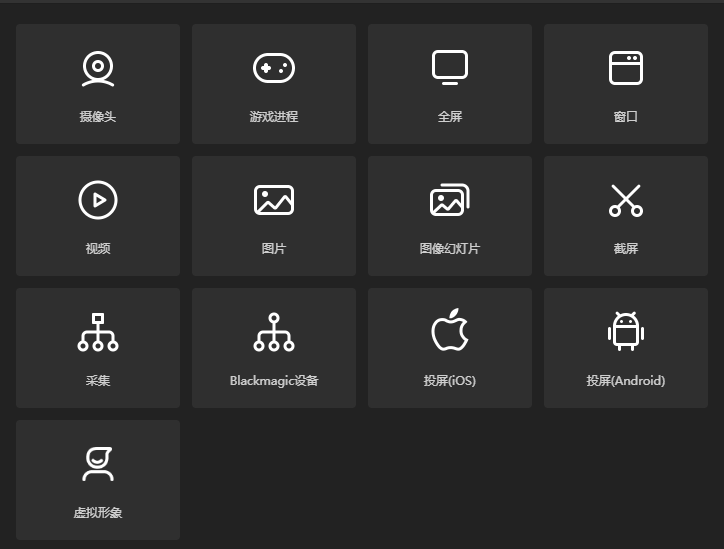Click the '视频' label
This screenshot has height=549, width=724.
coord(98,249)
